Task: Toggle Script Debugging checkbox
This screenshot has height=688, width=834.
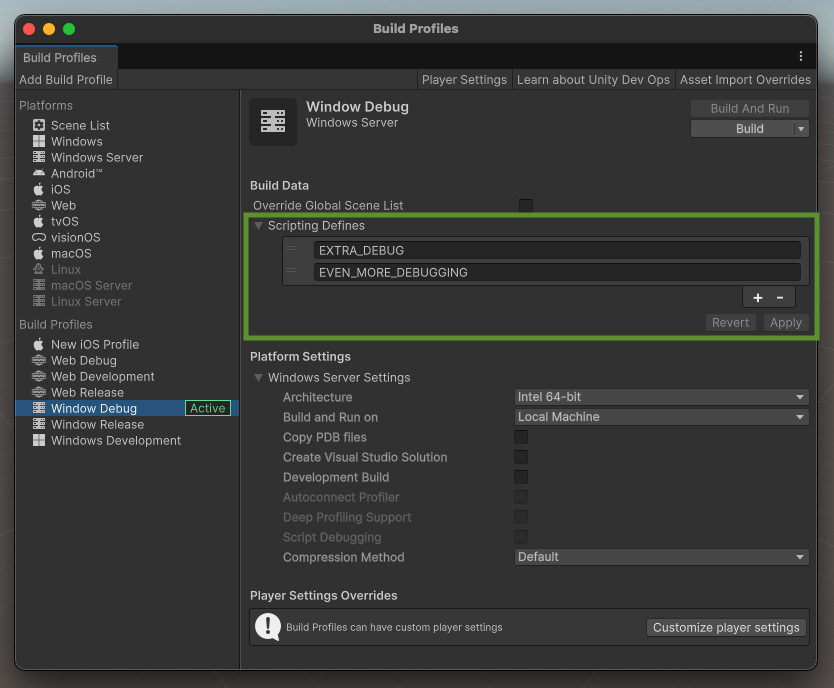Action: [521, 537]
